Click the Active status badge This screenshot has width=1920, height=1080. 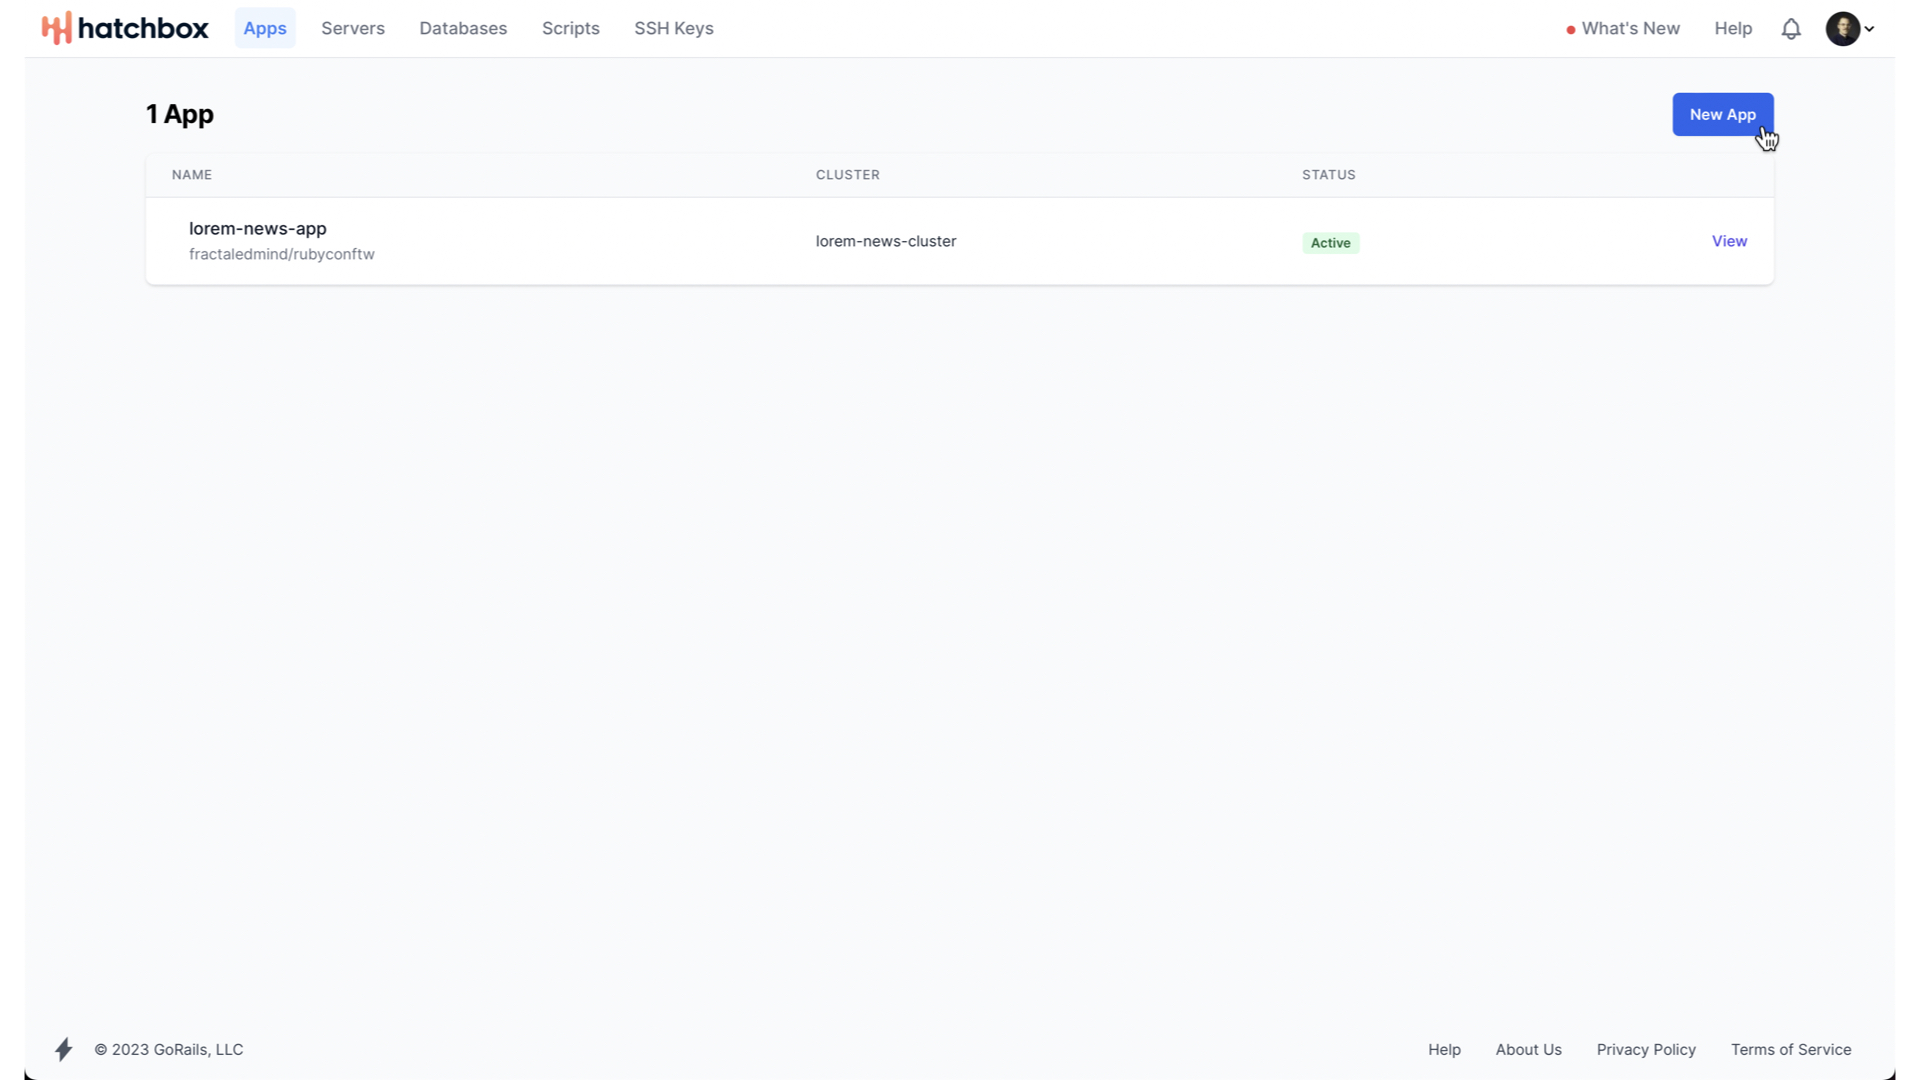point(1330,243)
